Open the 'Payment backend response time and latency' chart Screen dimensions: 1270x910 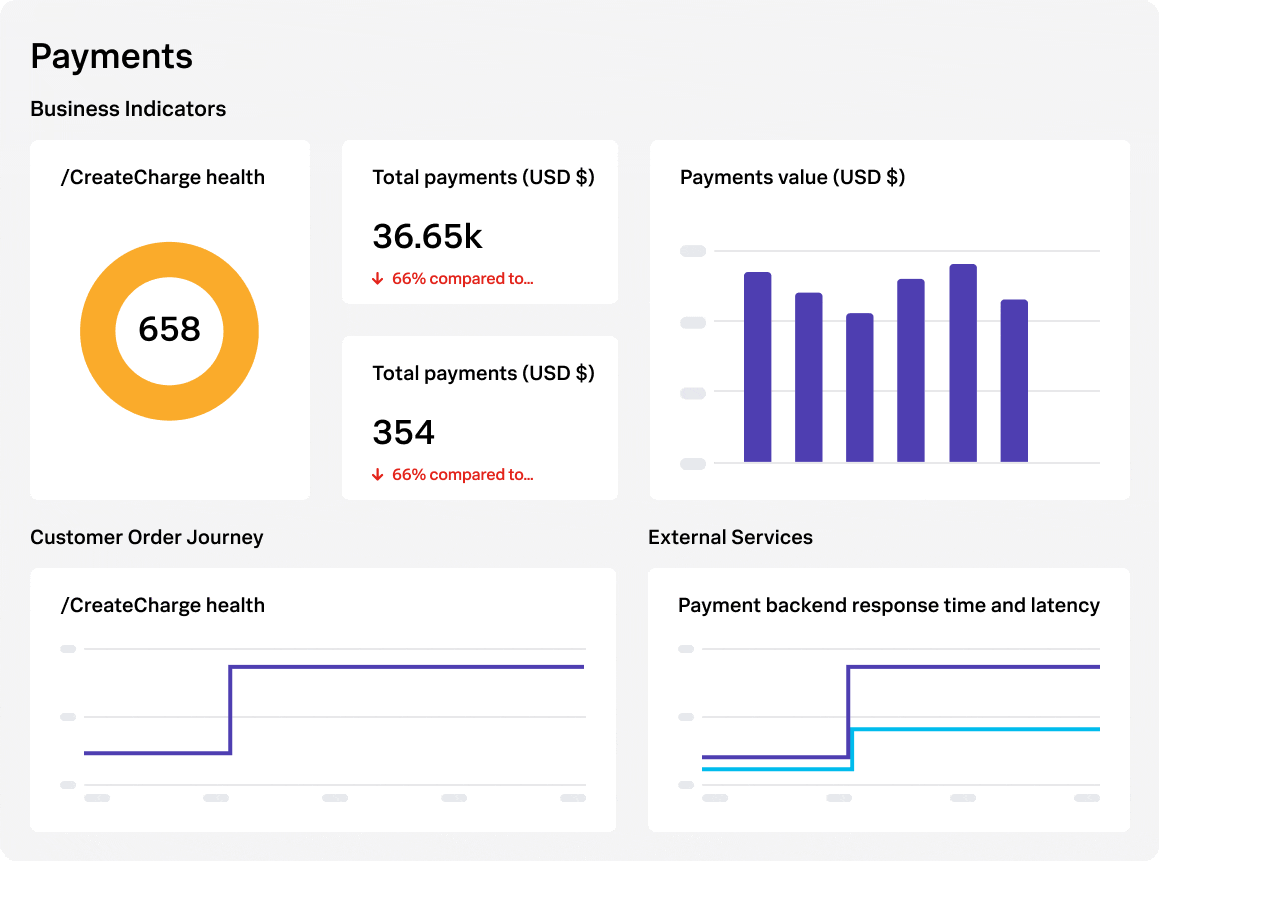tap(889, 605)
